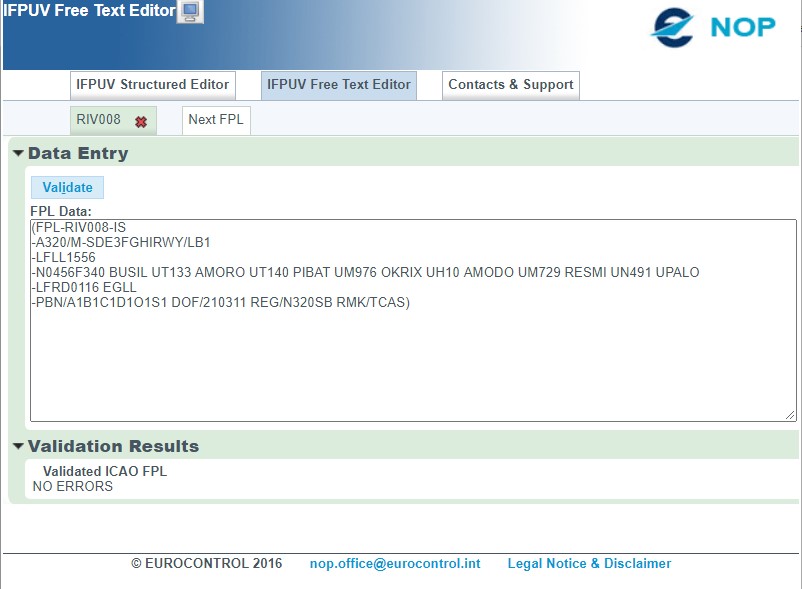Click the (FPL-RIV008-IS line
Image resolution: width=802 pixels, height=589 pixels.
[x=79, y=228]
